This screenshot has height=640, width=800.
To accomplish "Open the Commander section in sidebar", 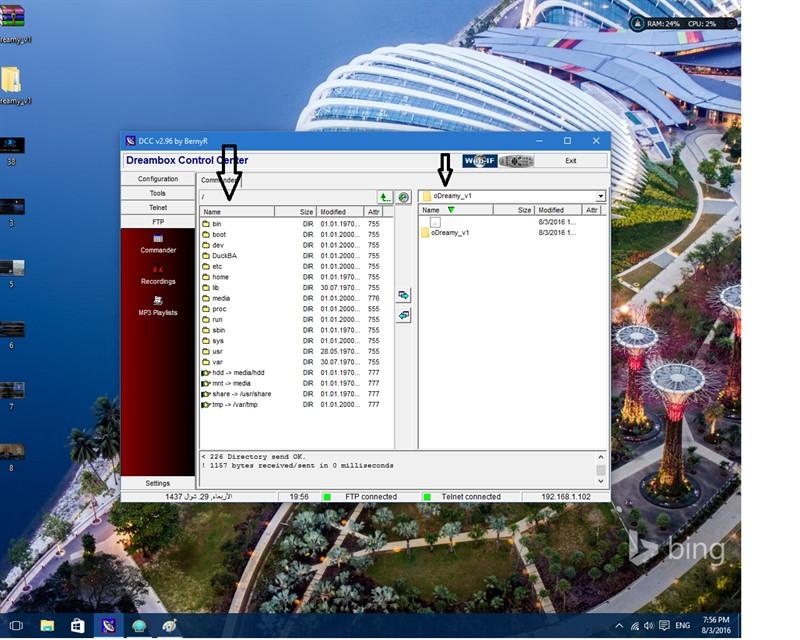I will [158, 244].
